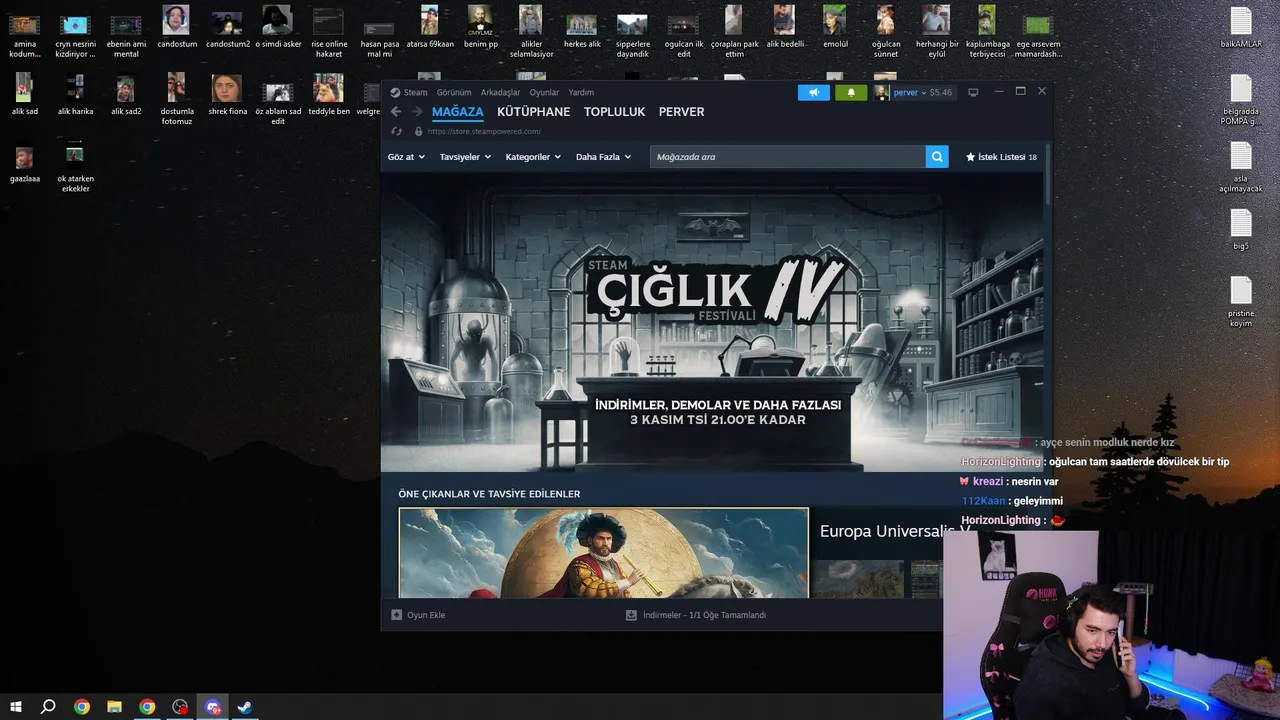Viewport: 1280px width, 720px height.
Task: Click the Çığlık IV Festivali banner
Action: tap(713, 322)
